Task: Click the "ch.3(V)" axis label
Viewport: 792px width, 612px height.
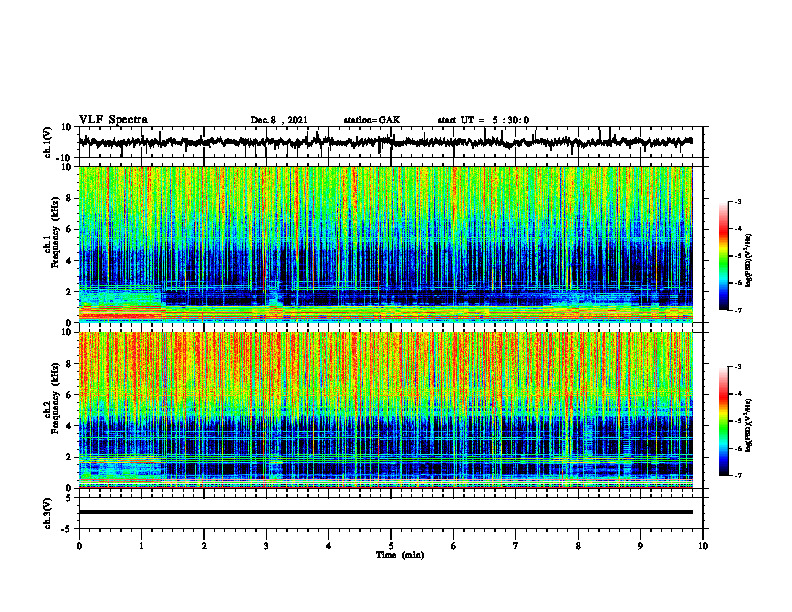Action: (x=47, y=513)
